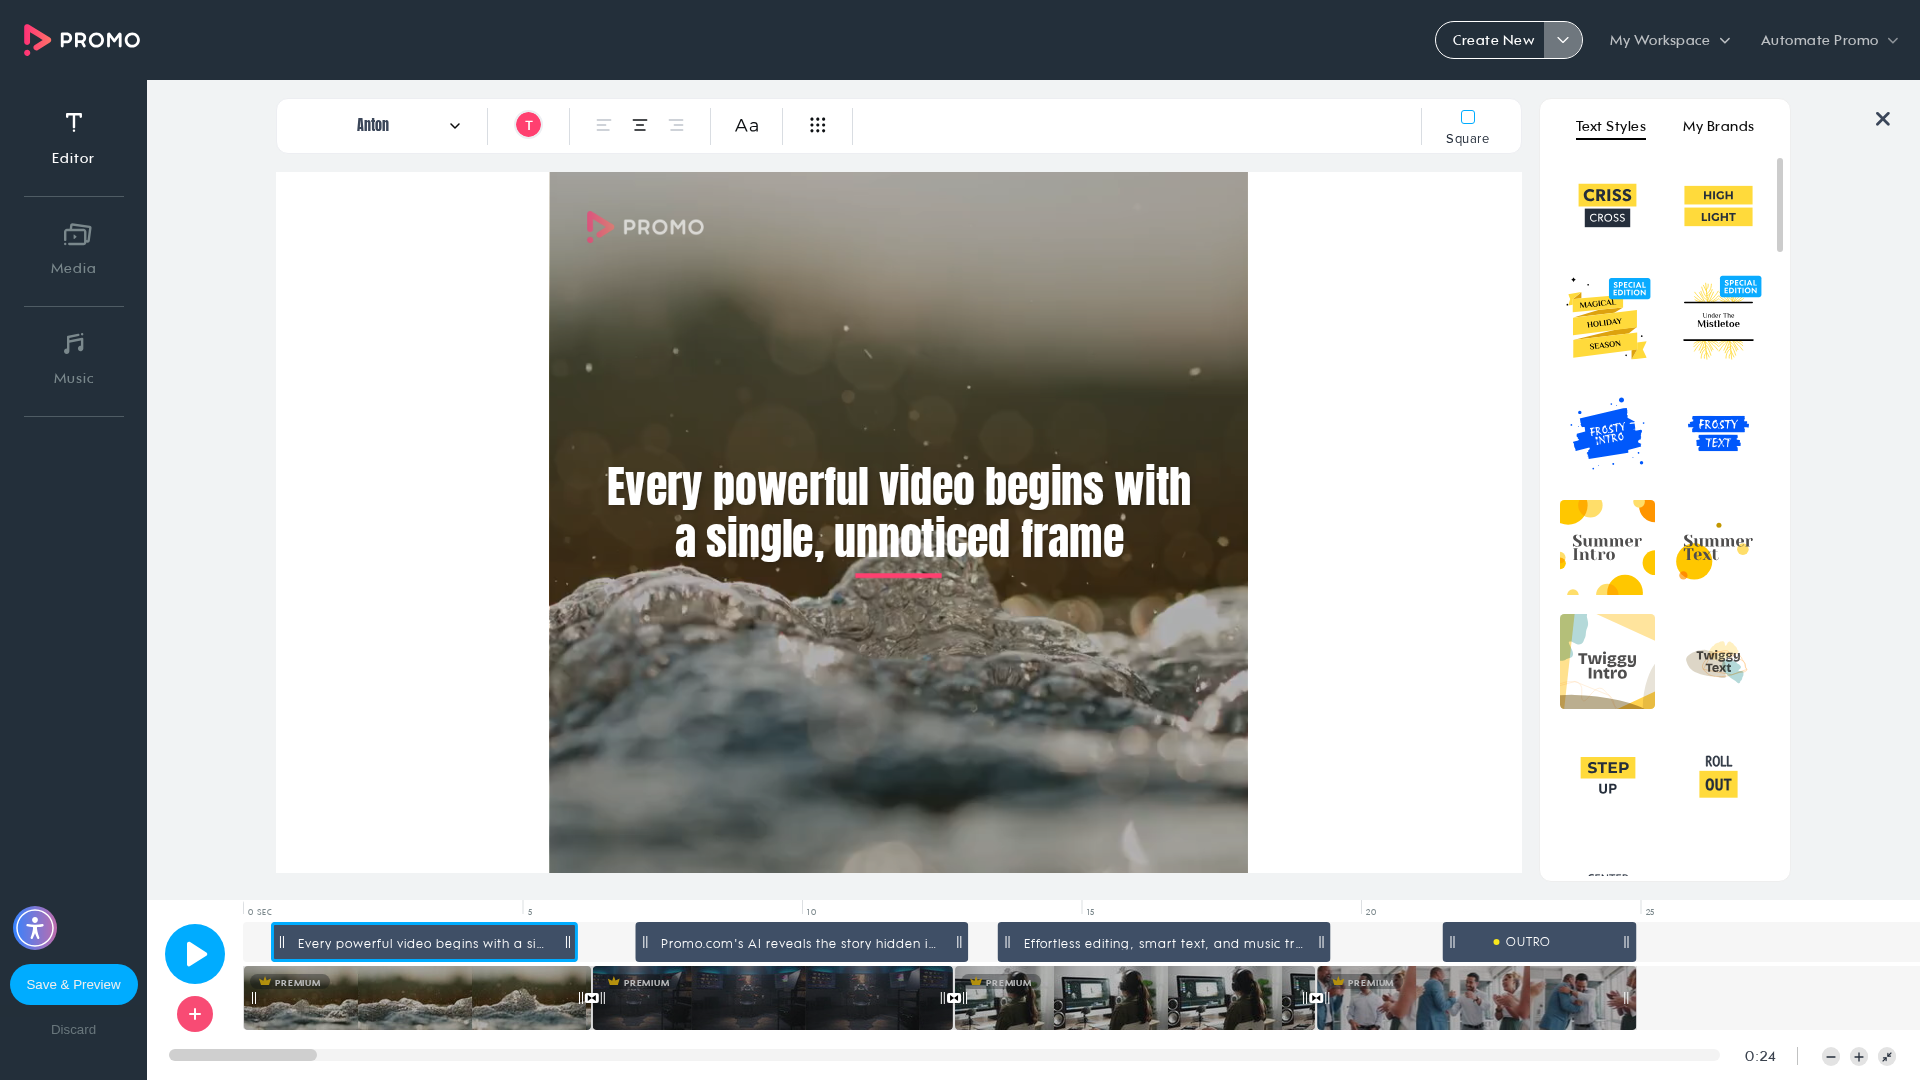Open transition between second and third clips
Screen dimensions: 1920x1080
[x=954, y=998]
